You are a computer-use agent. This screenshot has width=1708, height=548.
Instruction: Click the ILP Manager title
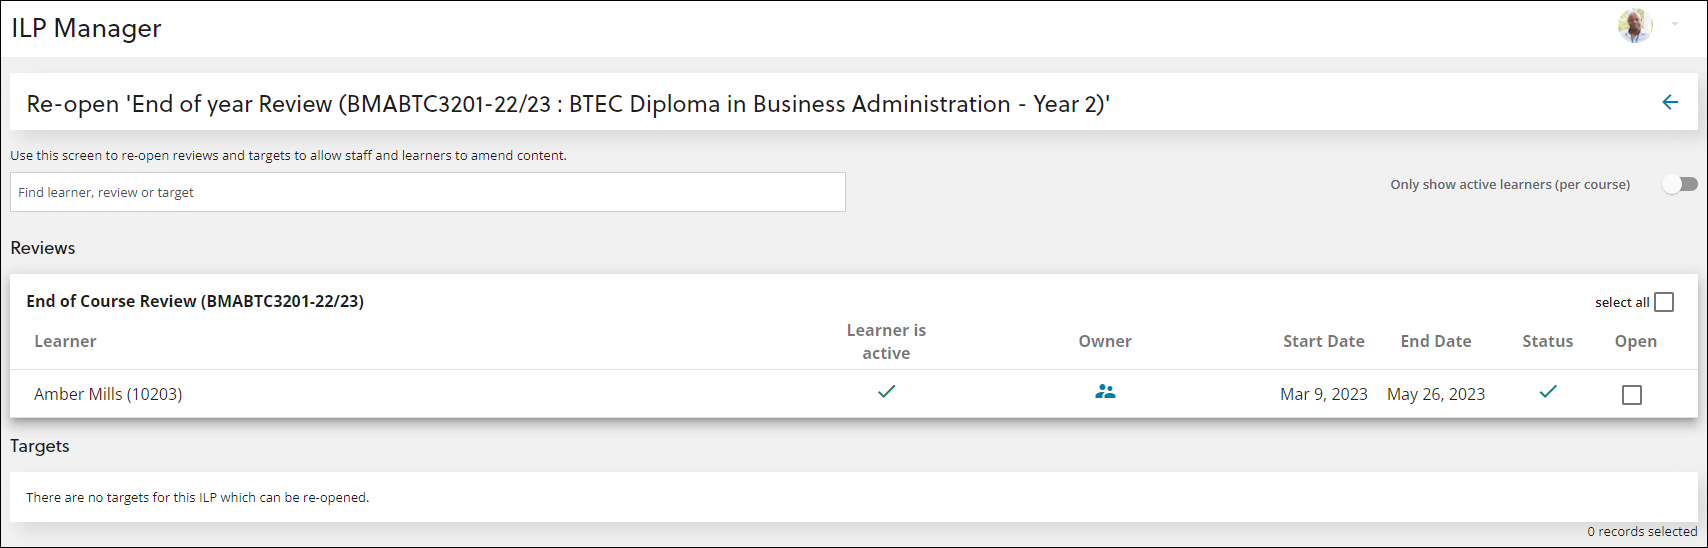pos(86,28)
